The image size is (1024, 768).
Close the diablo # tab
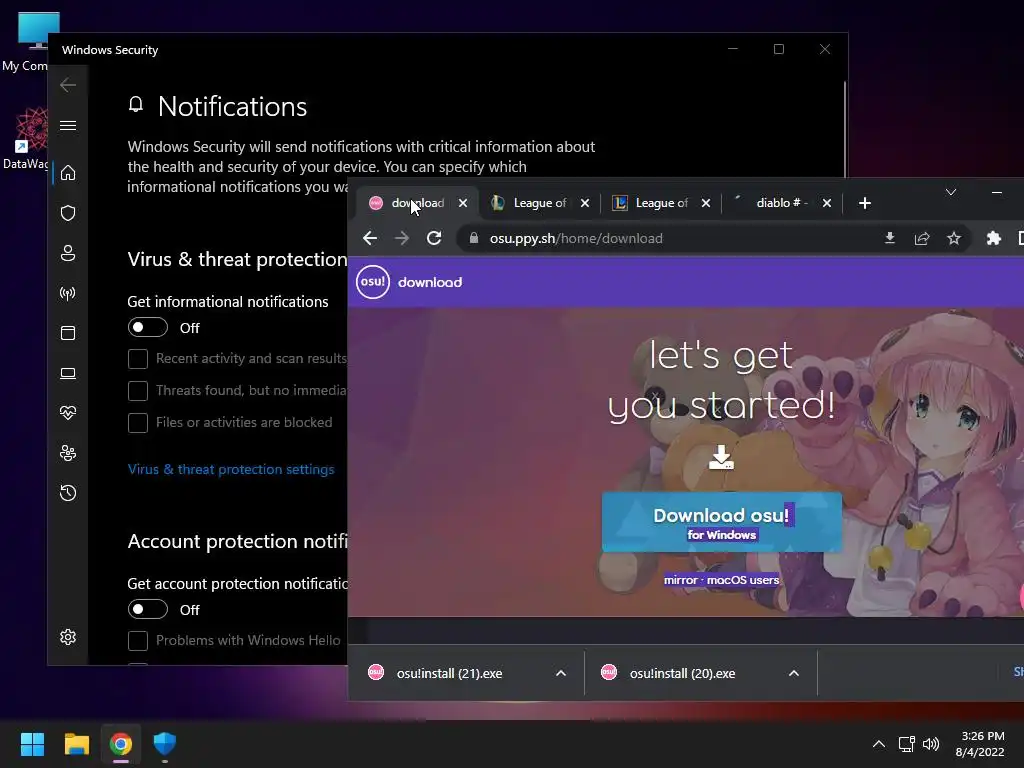tap(827, 203)
